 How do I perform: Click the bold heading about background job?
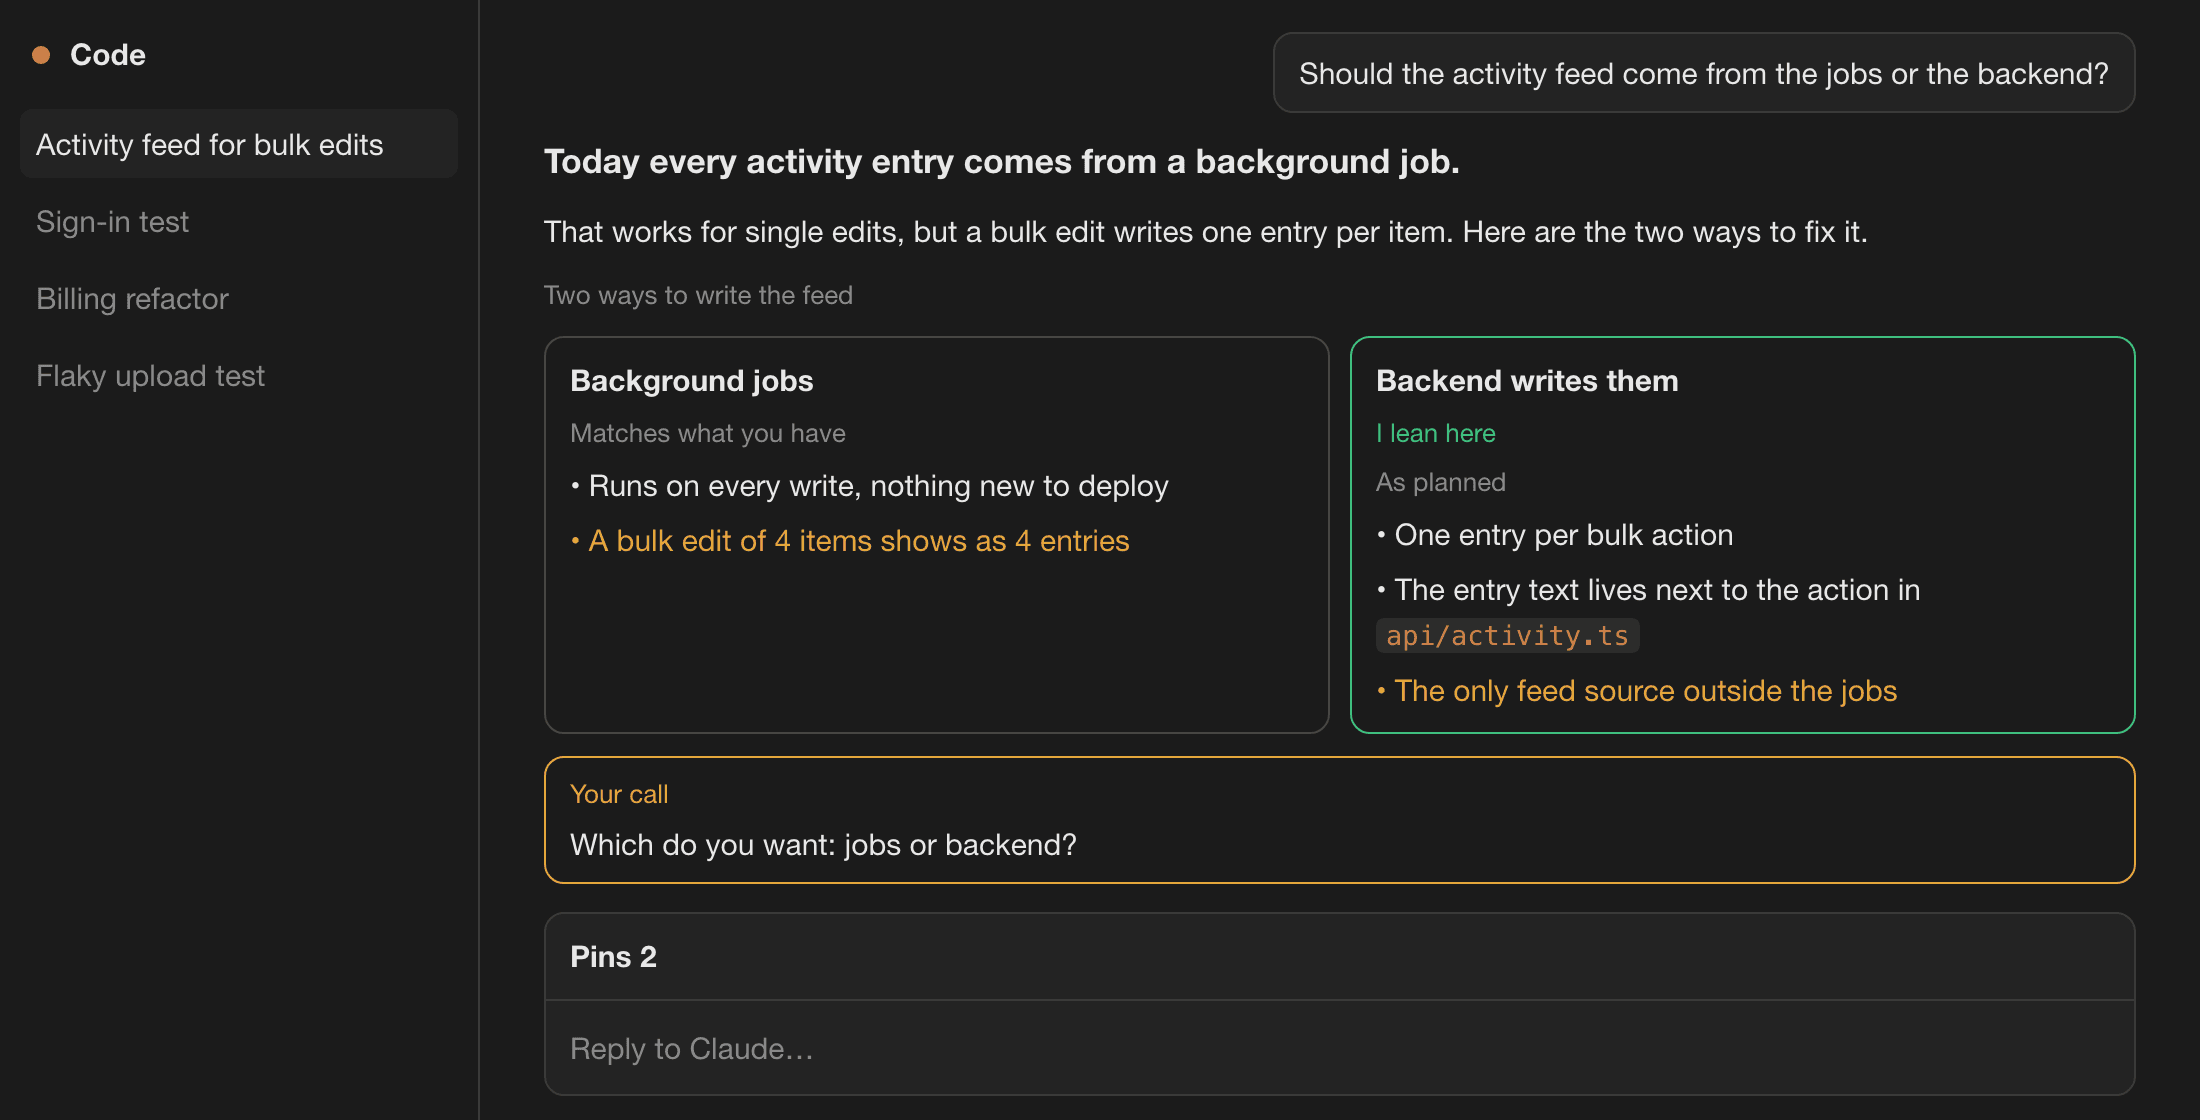tap(1001, 161)
